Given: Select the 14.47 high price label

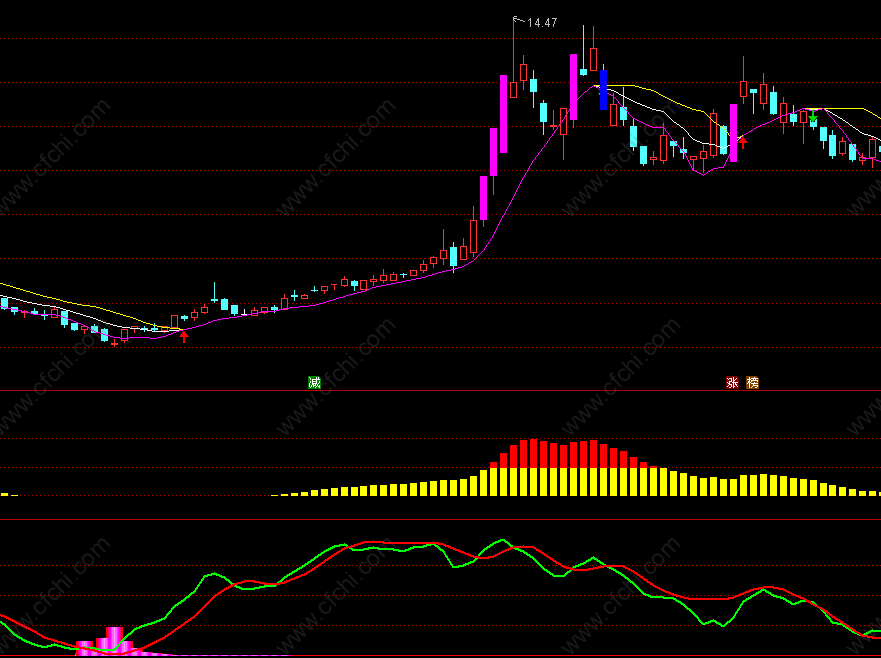Looking at the screenshot, I should [542, 23].
